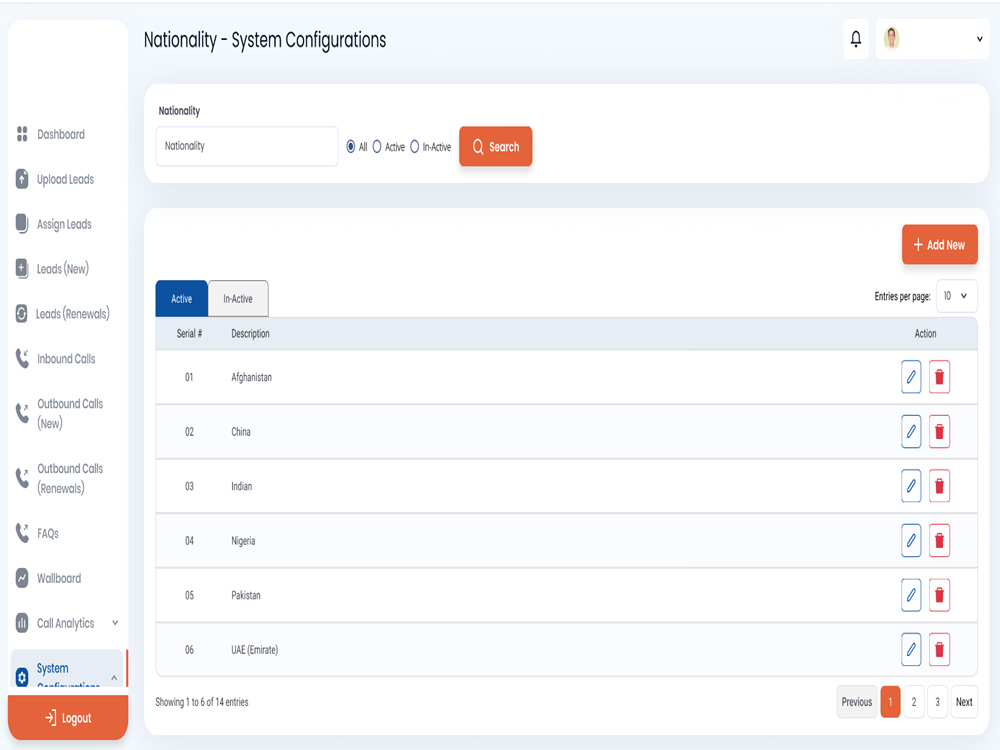The width and height of the screenshot is (1000, 750).
Task: Edit the Indian entry
Action: tap(911, 486)
